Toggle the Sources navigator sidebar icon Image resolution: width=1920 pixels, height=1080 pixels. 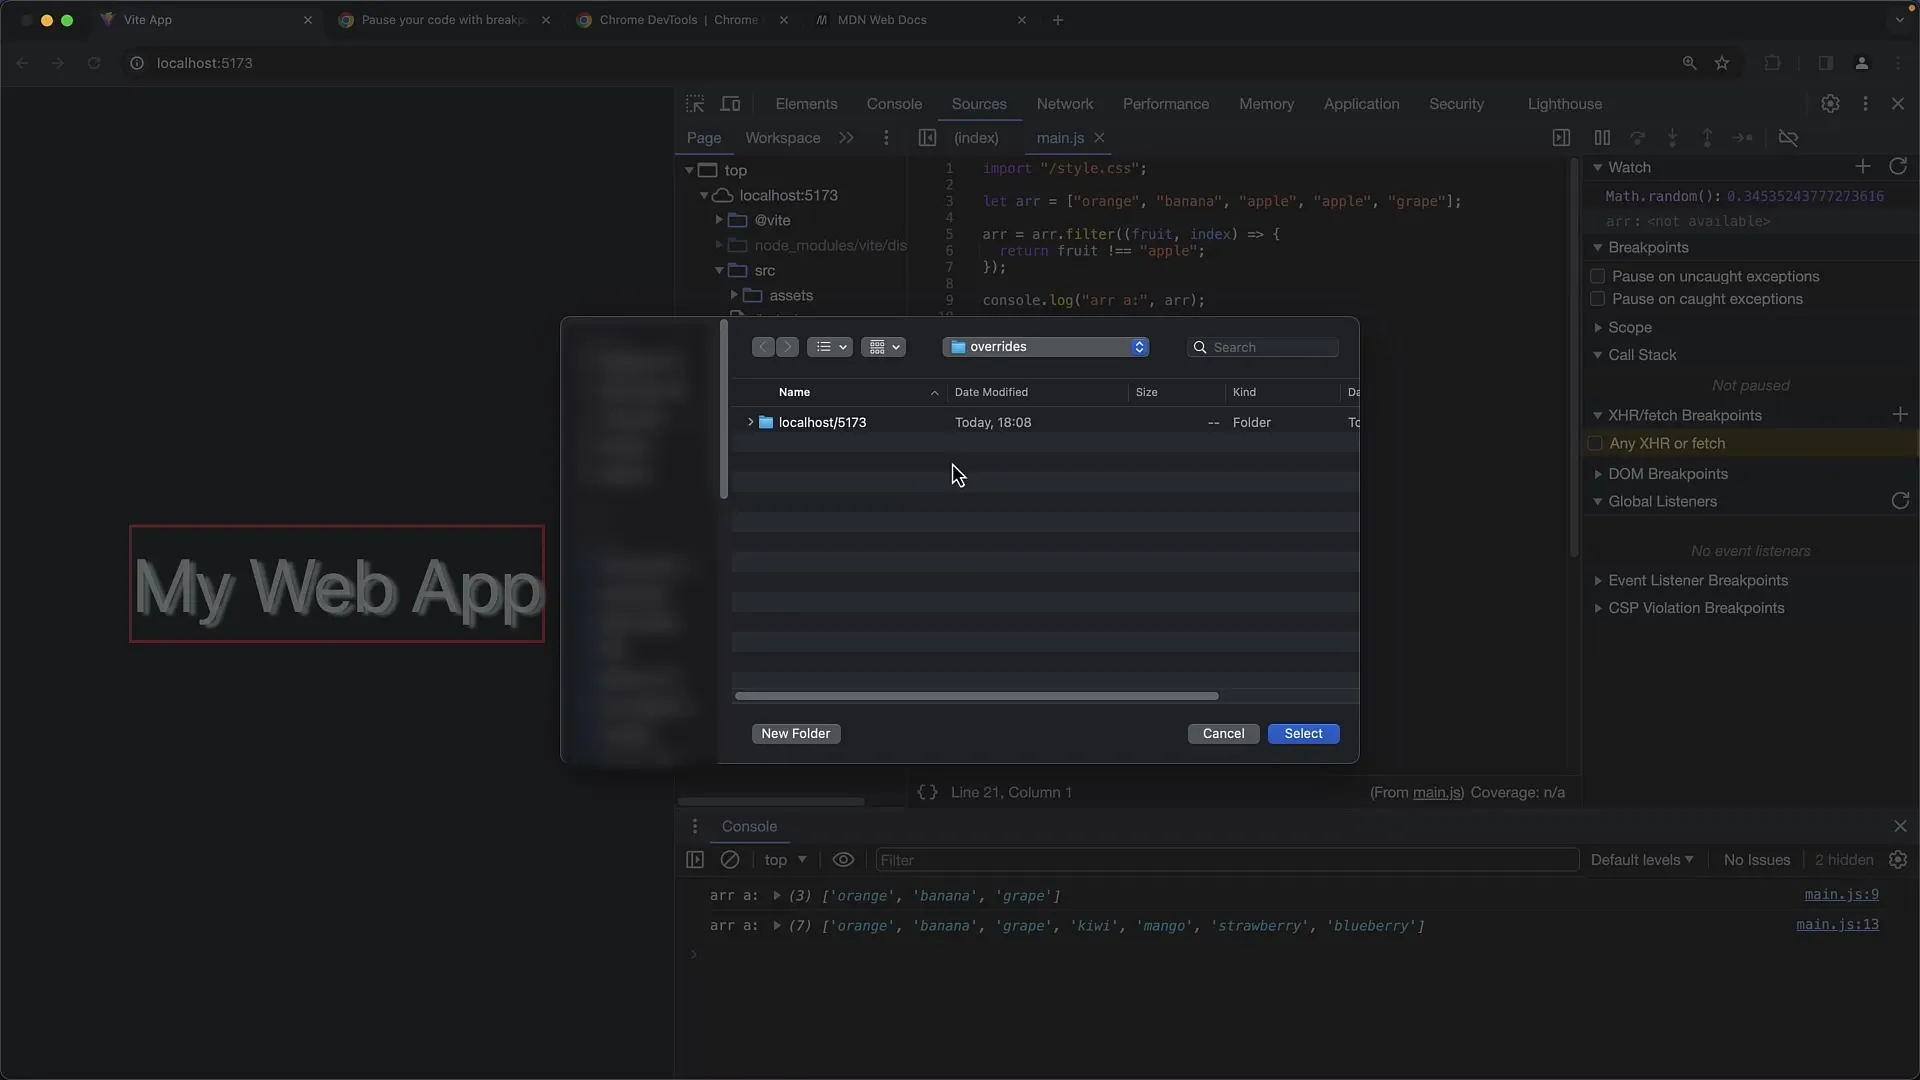coord(927,138)
